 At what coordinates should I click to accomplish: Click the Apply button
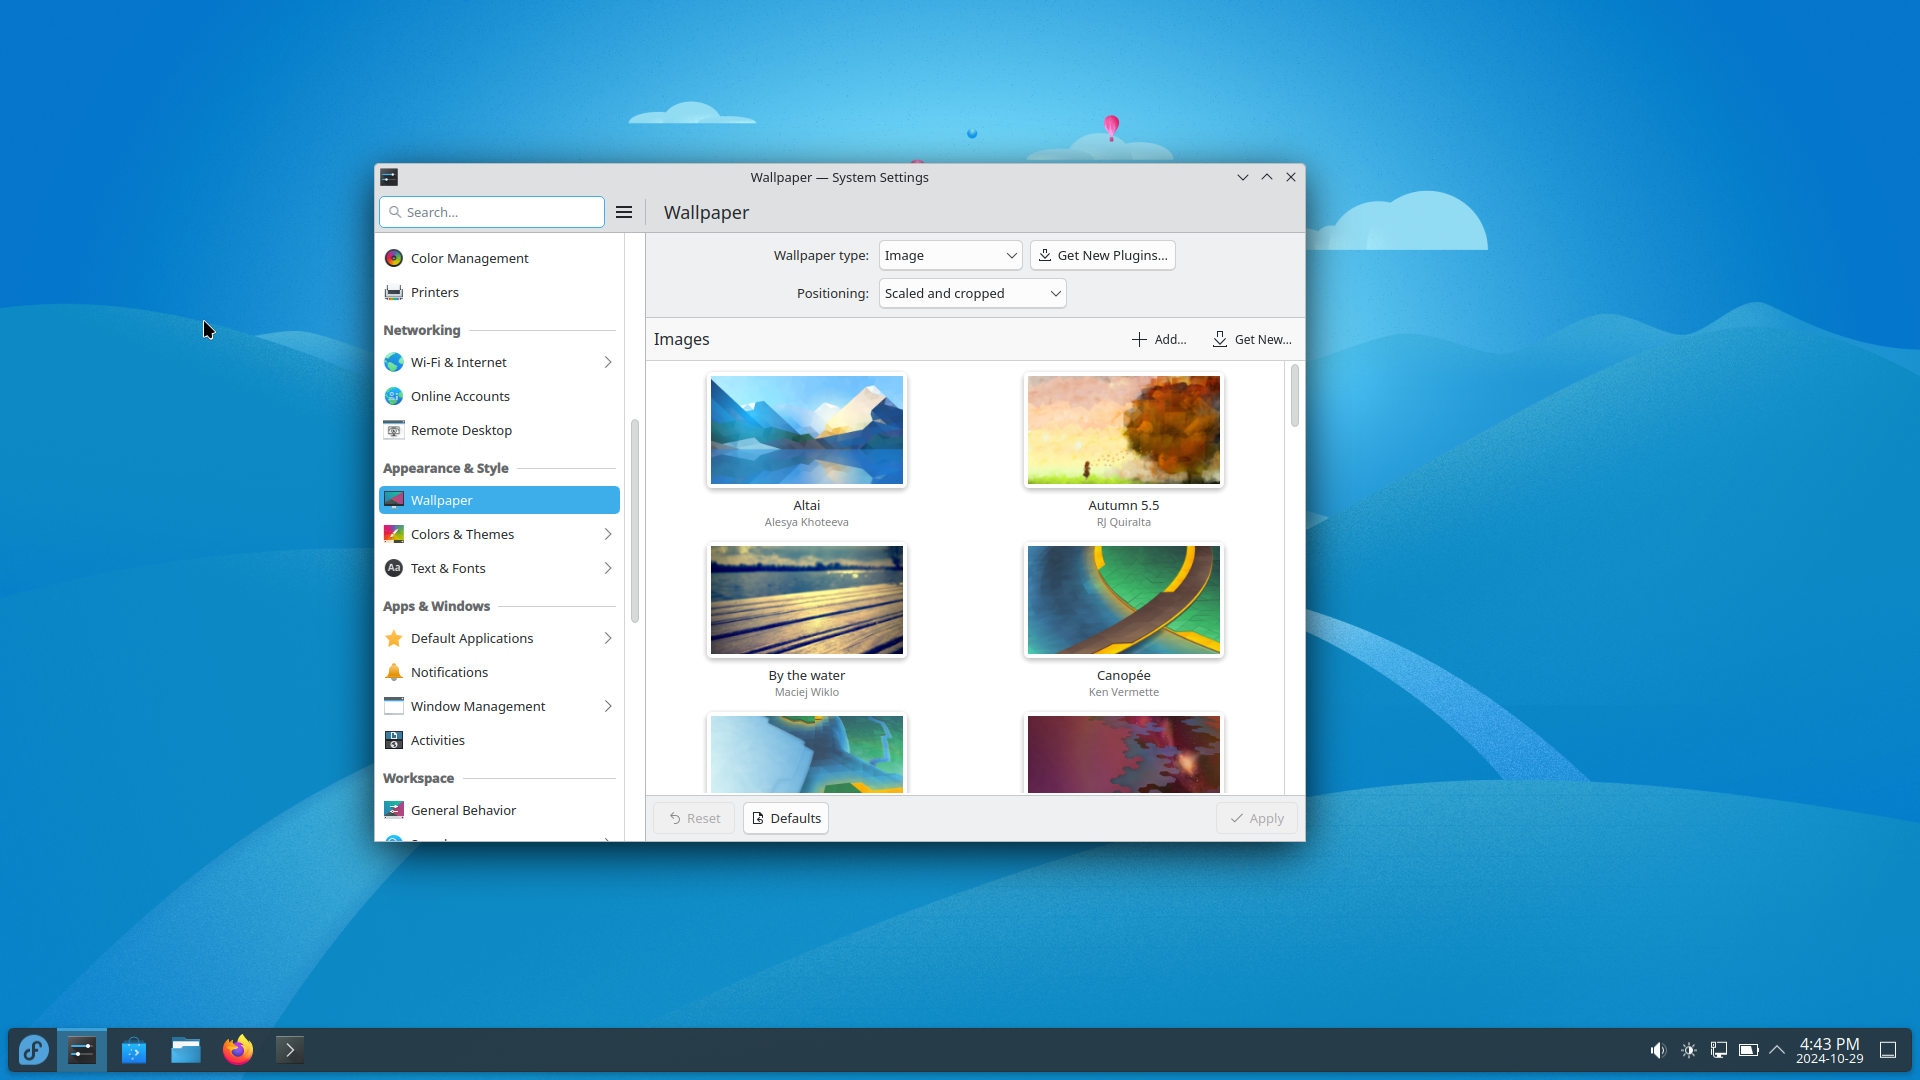pyautogui.click(x=1256, y=818)
